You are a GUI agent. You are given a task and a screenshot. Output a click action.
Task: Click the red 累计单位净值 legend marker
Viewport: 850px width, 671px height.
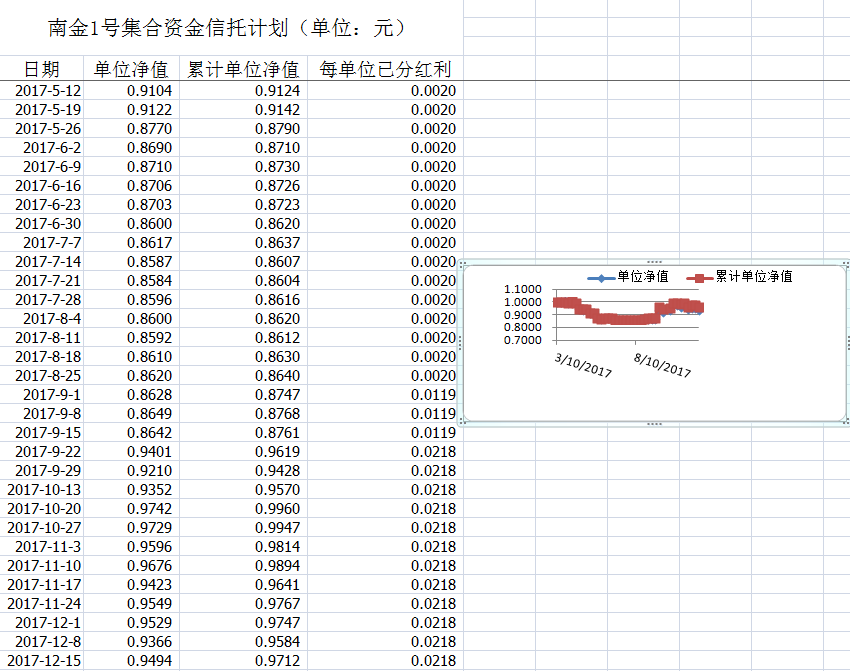click(700, 277)
